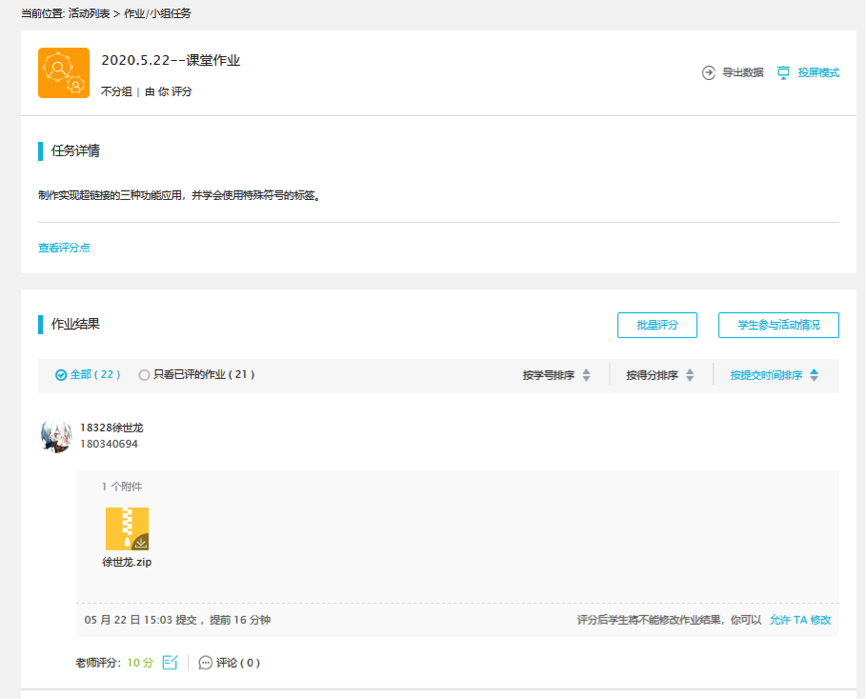The width and height of the screenshot is (866, 699).
Task: Download the 徐世龙.zip archive icon
Action: pos(127,528)
